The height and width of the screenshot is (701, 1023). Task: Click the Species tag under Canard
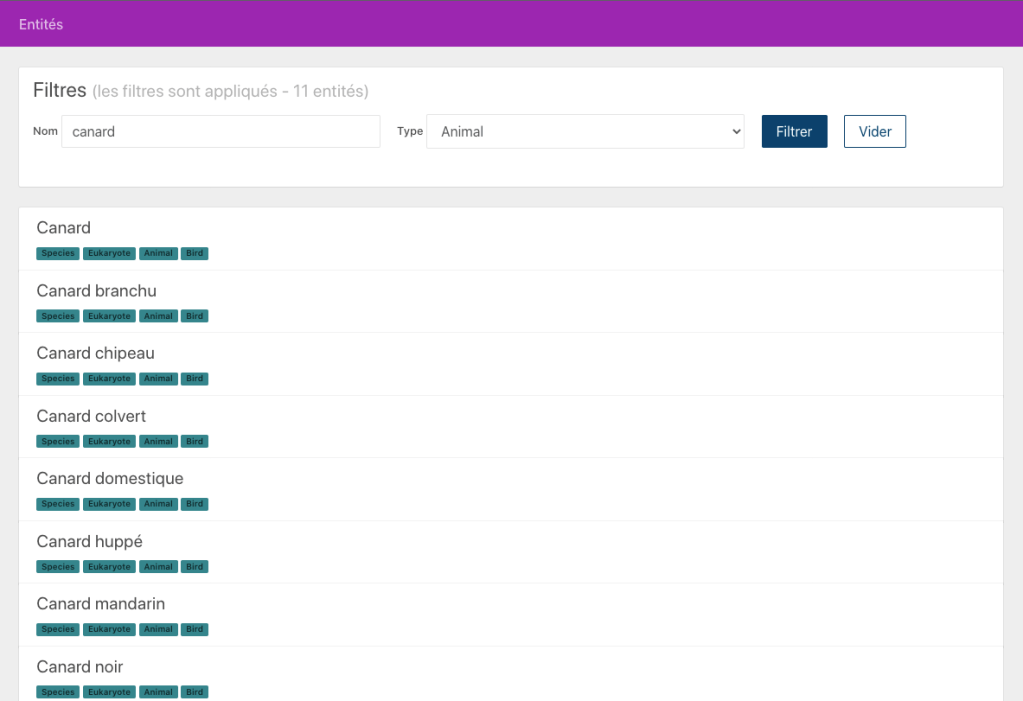coord(58,254)
